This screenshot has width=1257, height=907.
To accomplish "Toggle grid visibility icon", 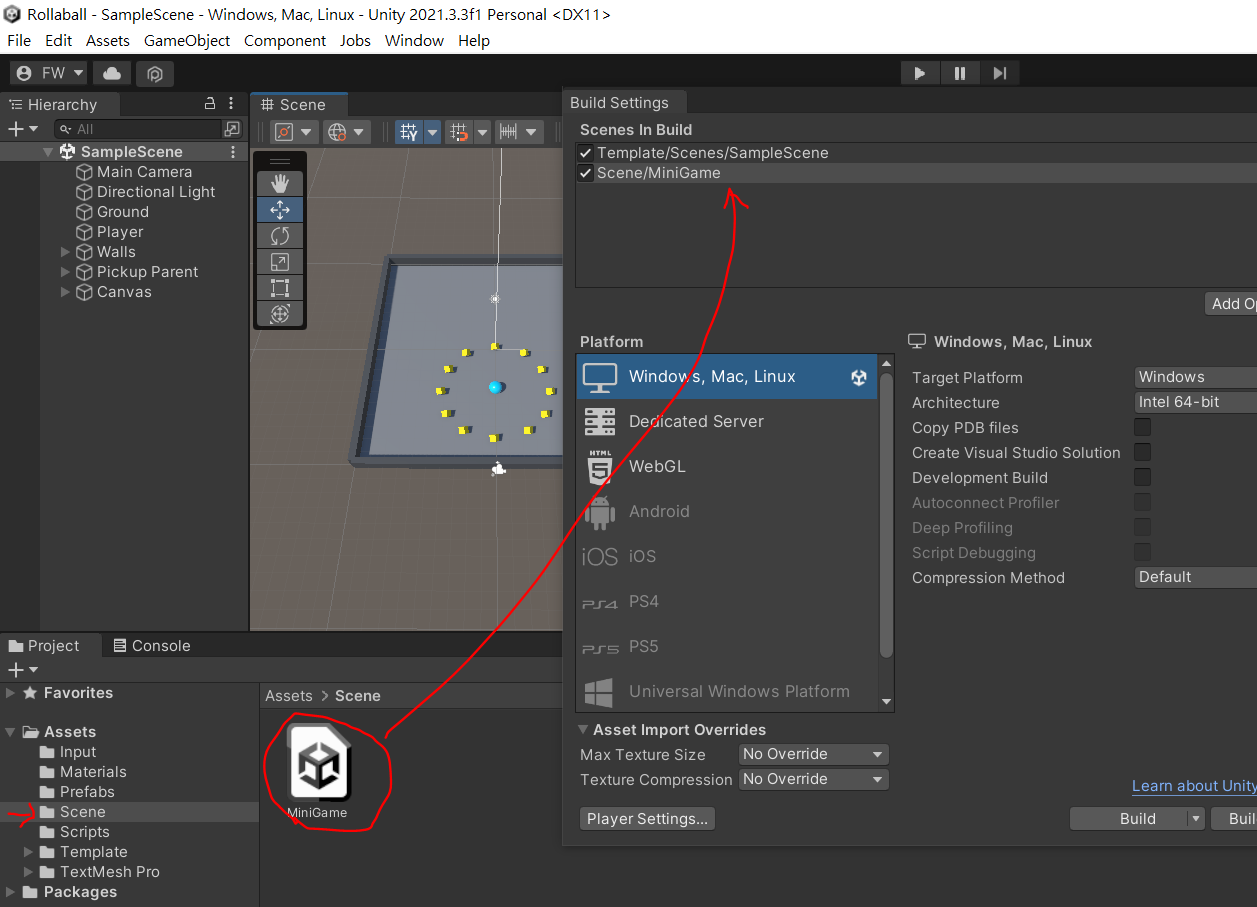I will 408,132.
